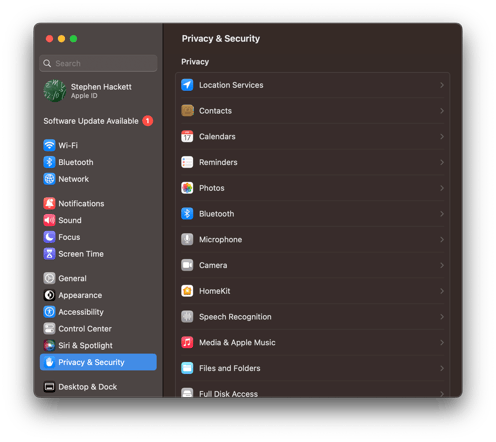
Task: Select Notifications in the sidebar
Action: (x=98, y=203)
